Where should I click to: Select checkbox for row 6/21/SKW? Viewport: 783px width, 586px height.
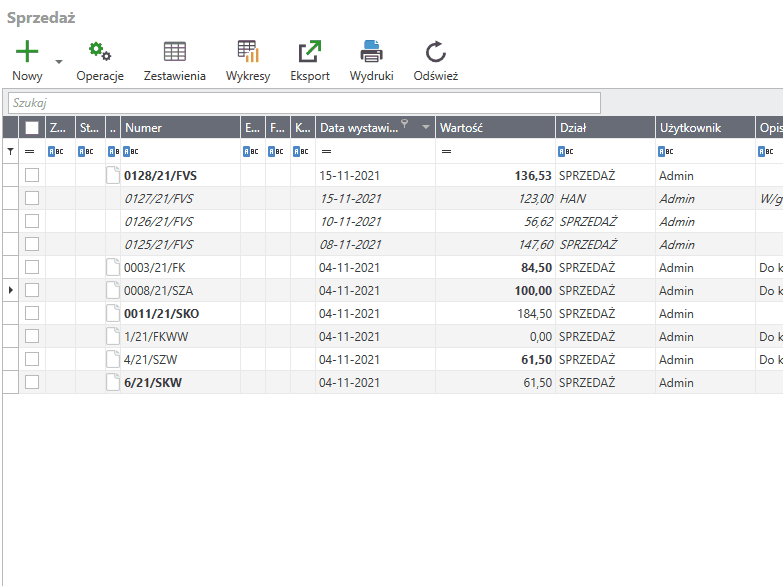tap(32, 382)
